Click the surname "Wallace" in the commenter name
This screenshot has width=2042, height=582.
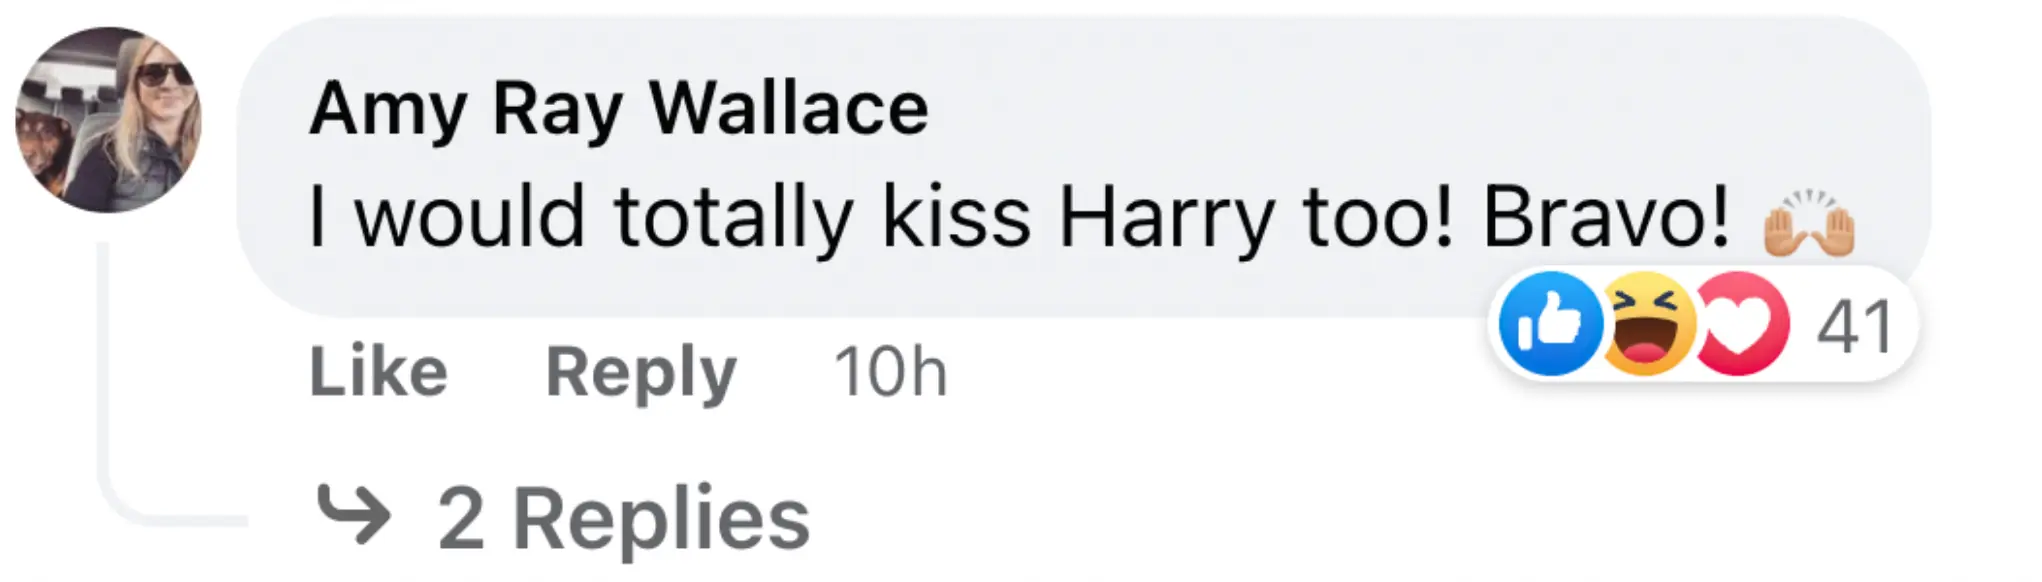[788, 108]
